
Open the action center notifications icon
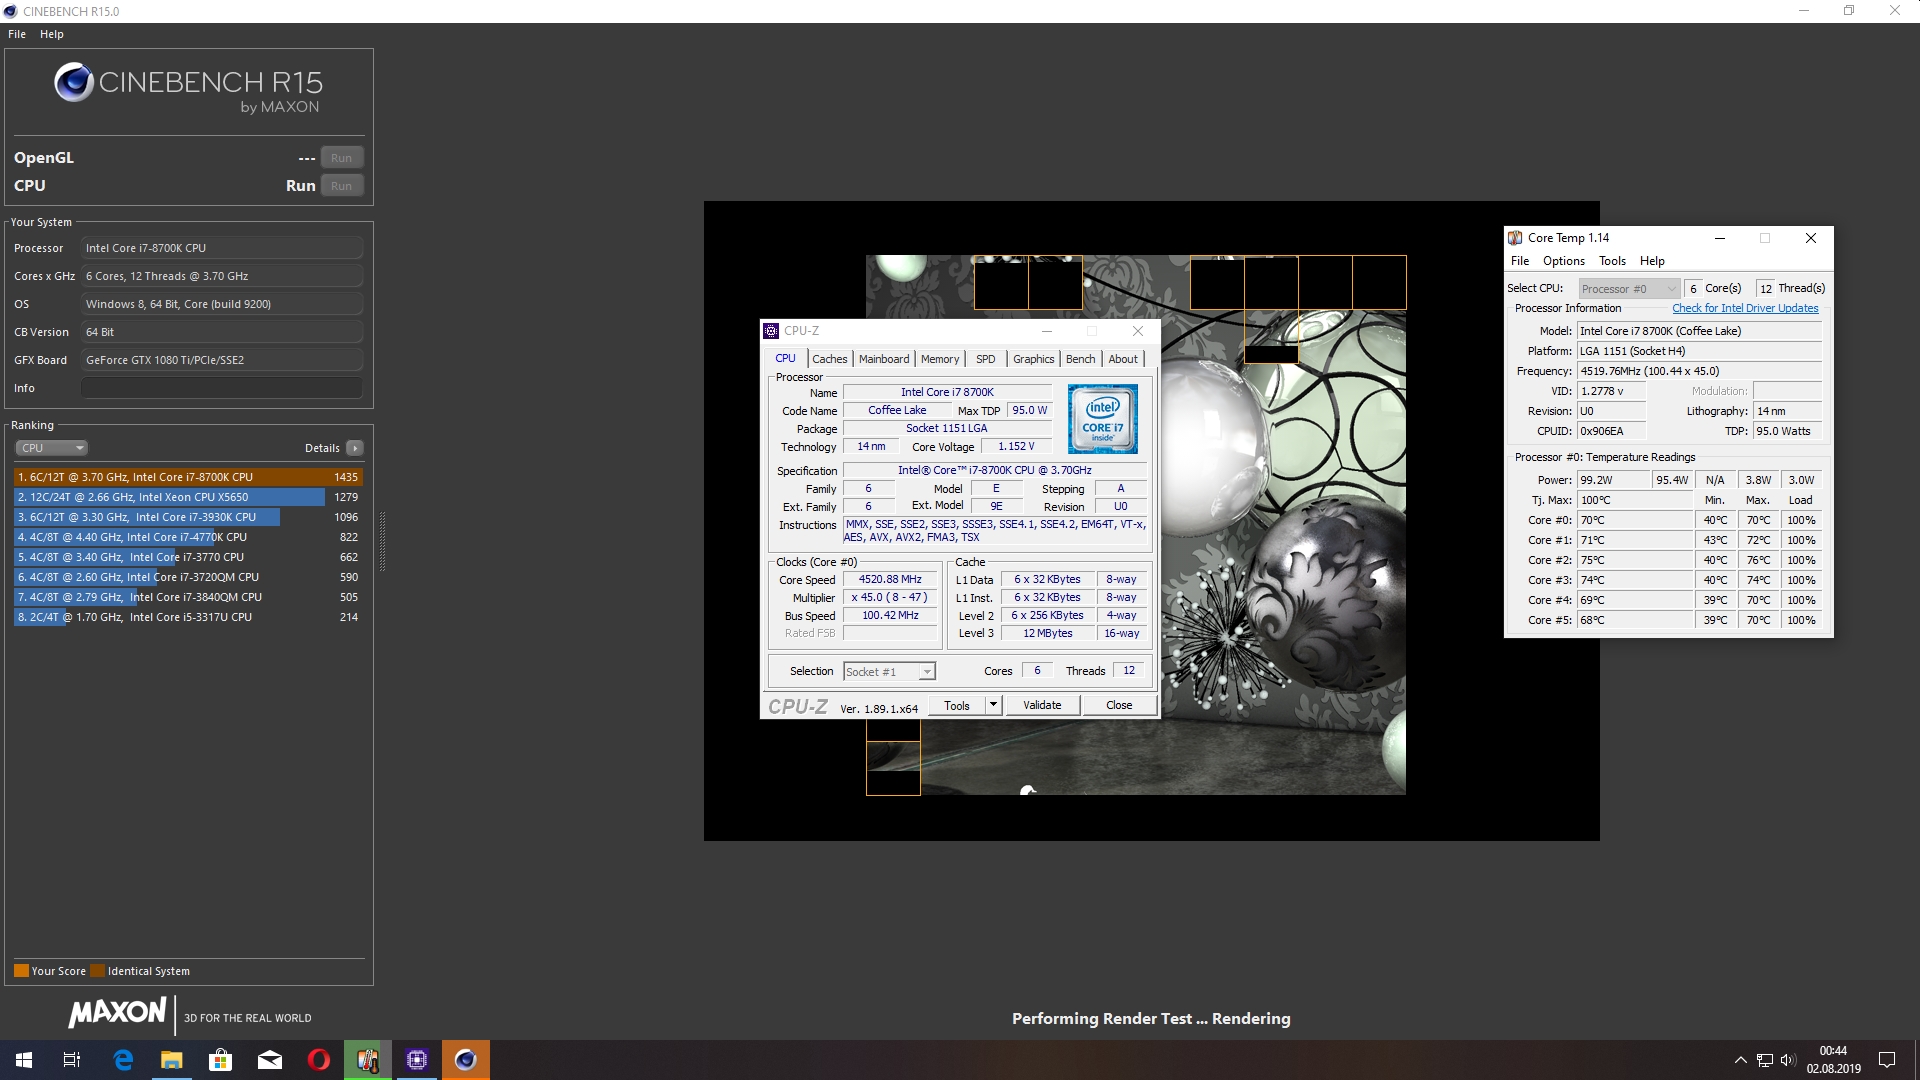[x=1887, y=1060]
